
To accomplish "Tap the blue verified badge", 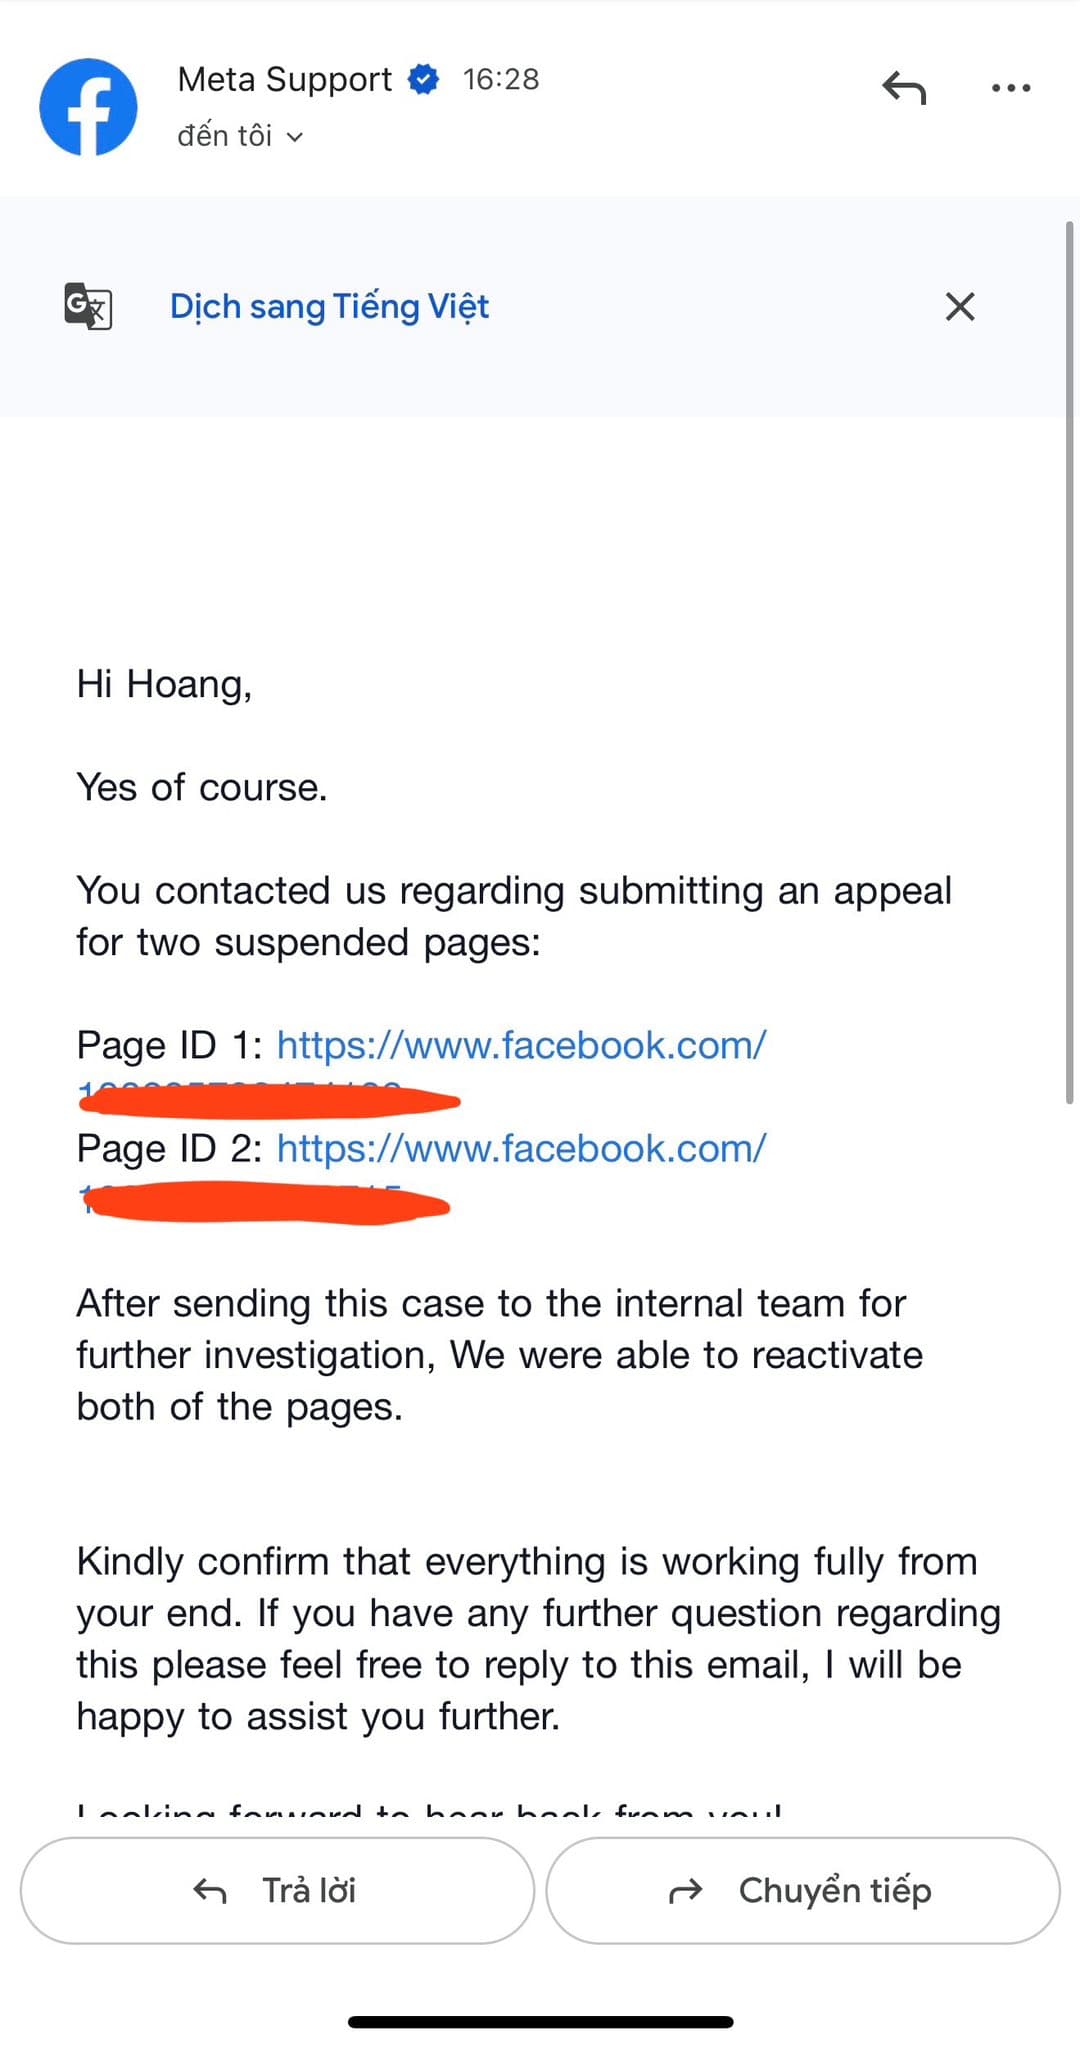I will (424, 79).
